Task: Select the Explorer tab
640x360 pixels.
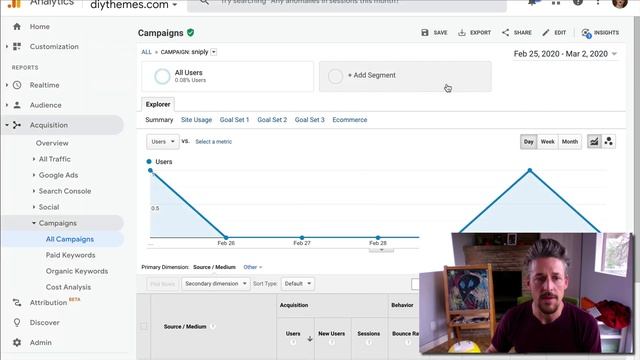Action: click(x=158, y=104)
